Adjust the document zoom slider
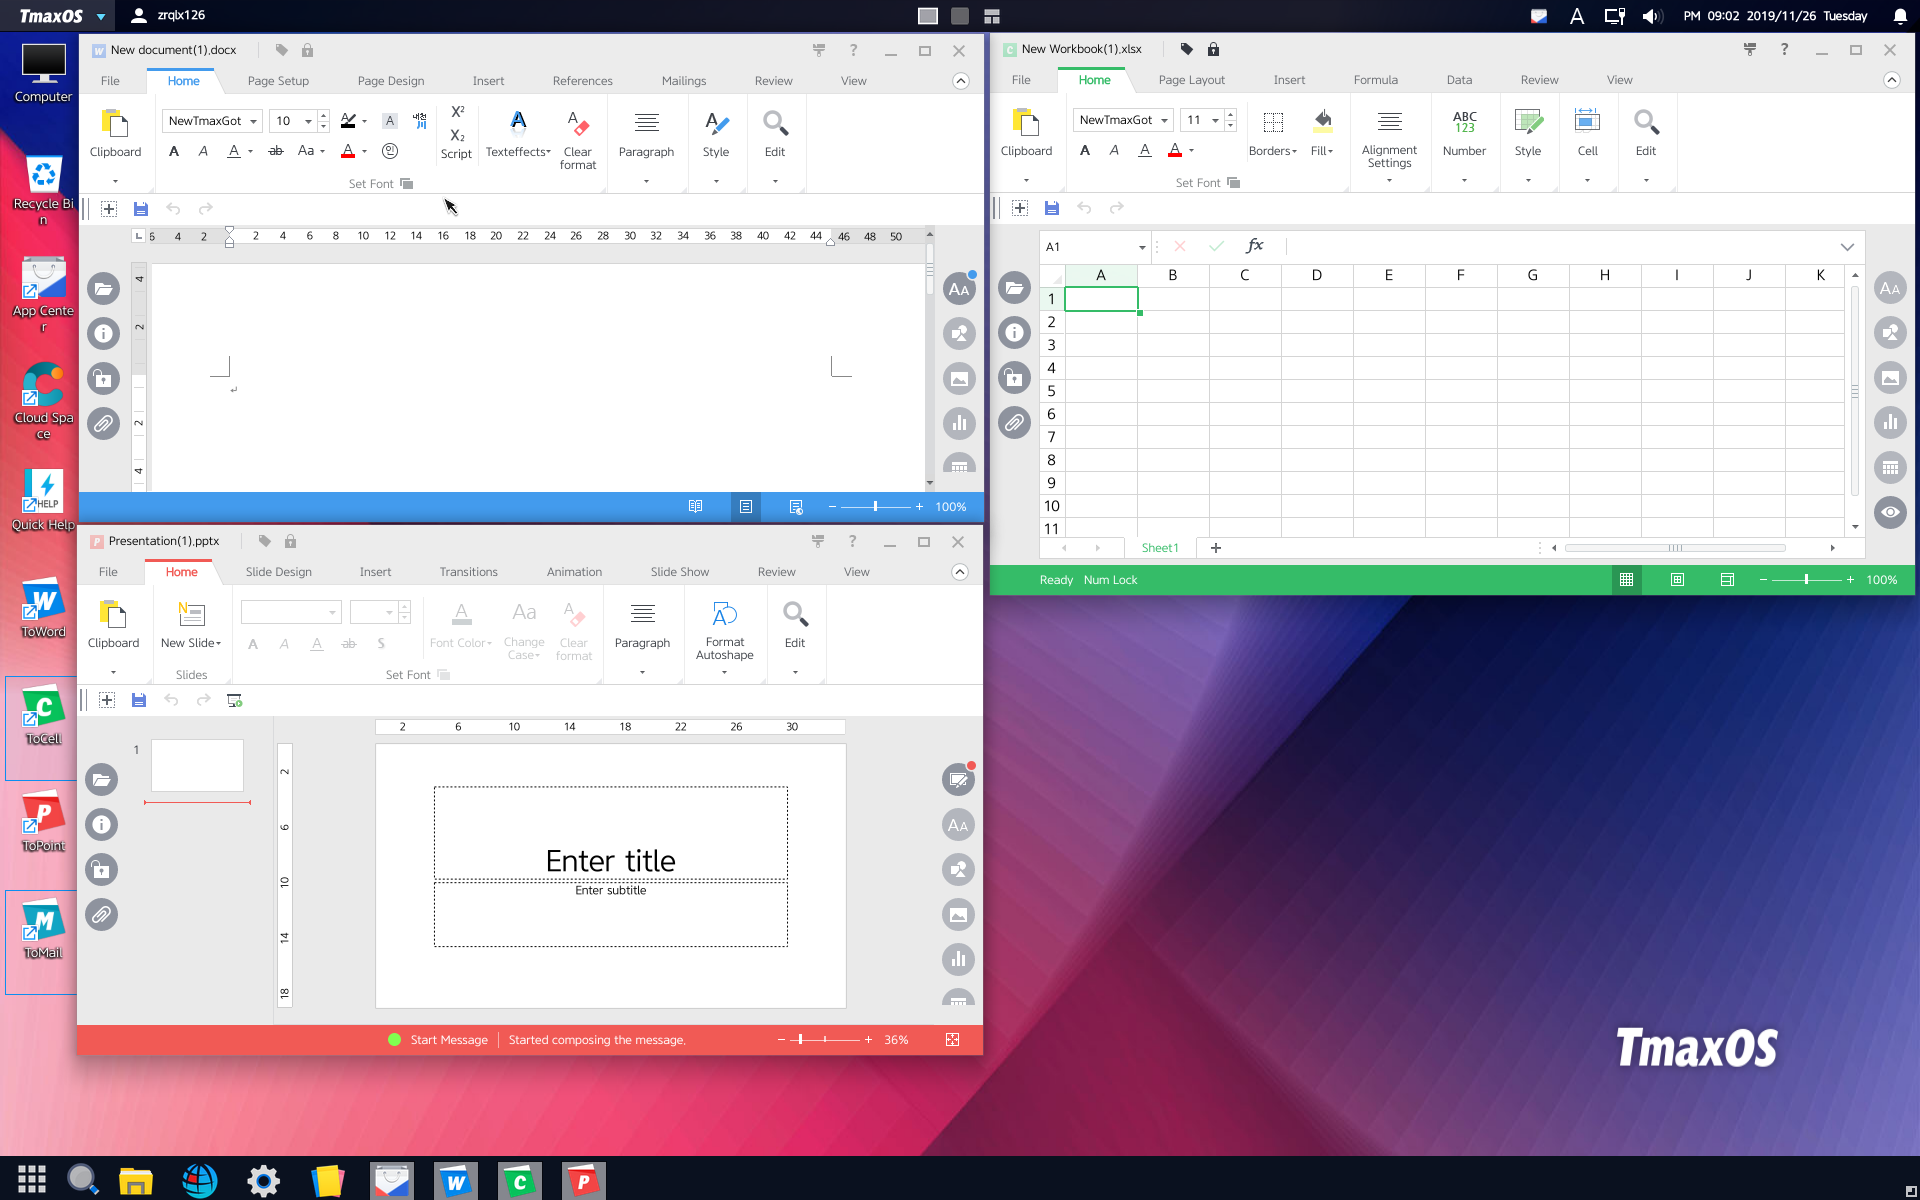Image resolution: width=1920 pixels, height=1200 pixels. click(x=875, y=507)
